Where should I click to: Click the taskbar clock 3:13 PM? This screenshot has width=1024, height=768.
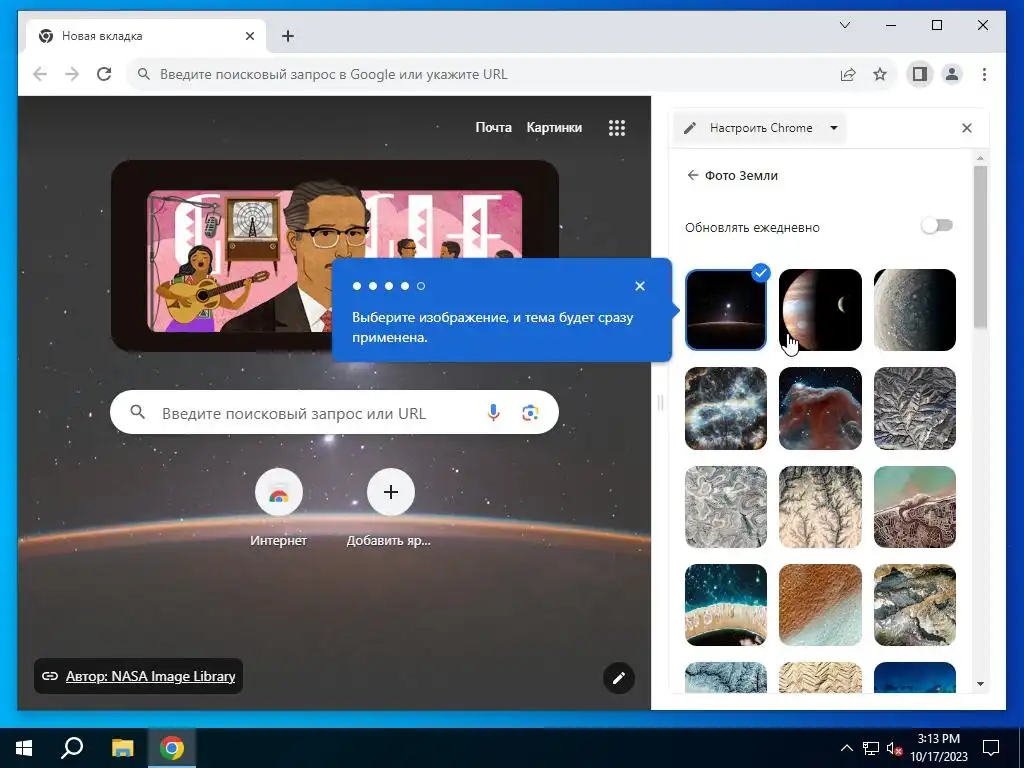click(x=938, y=748)
